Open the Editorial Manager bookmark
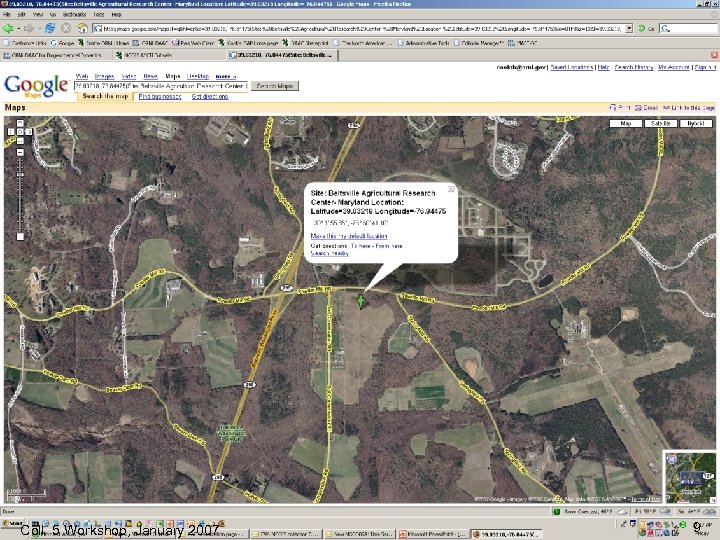This screenshot has width=720, height=540. tap(479, 43)
